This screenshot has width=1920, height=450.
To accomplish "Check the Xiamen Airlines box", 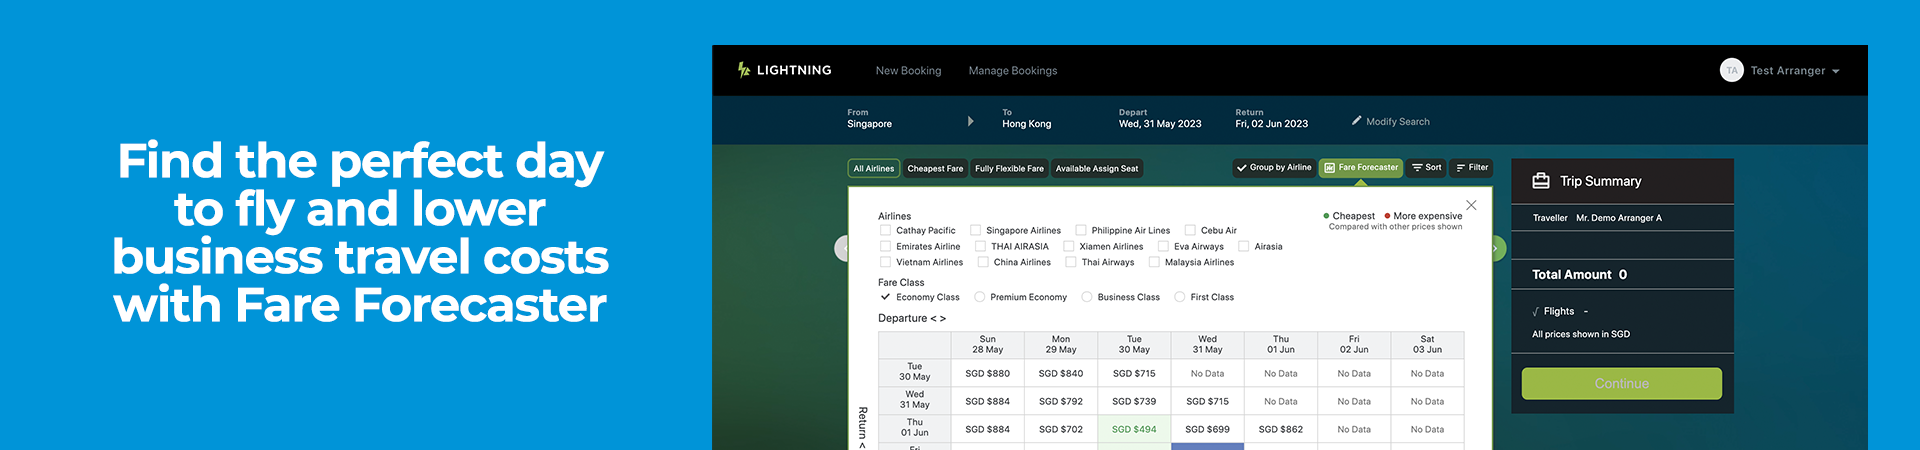I will [x=1069, y=246].
